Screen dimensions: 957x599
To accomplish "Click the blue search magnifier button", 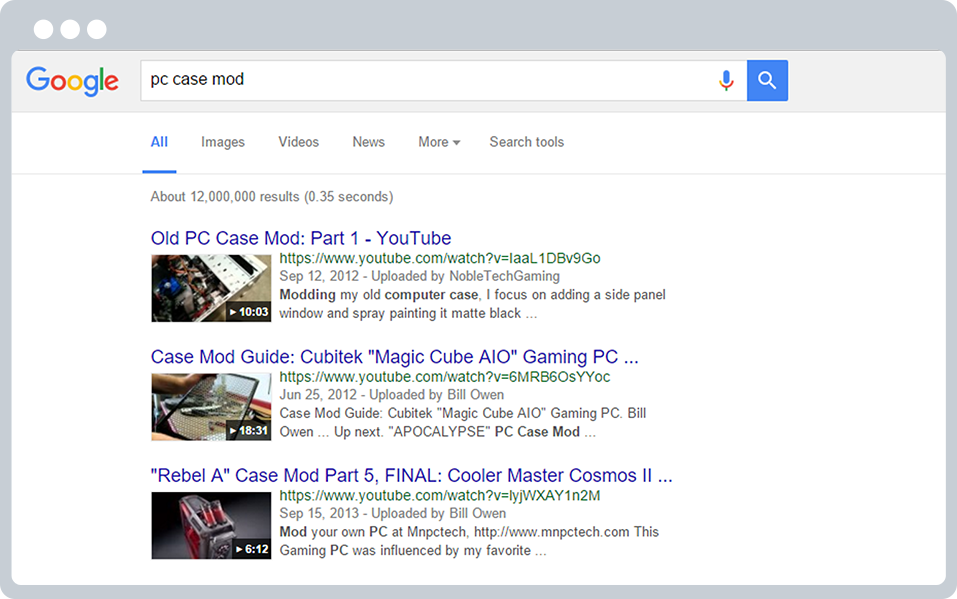I will (767, 81).
